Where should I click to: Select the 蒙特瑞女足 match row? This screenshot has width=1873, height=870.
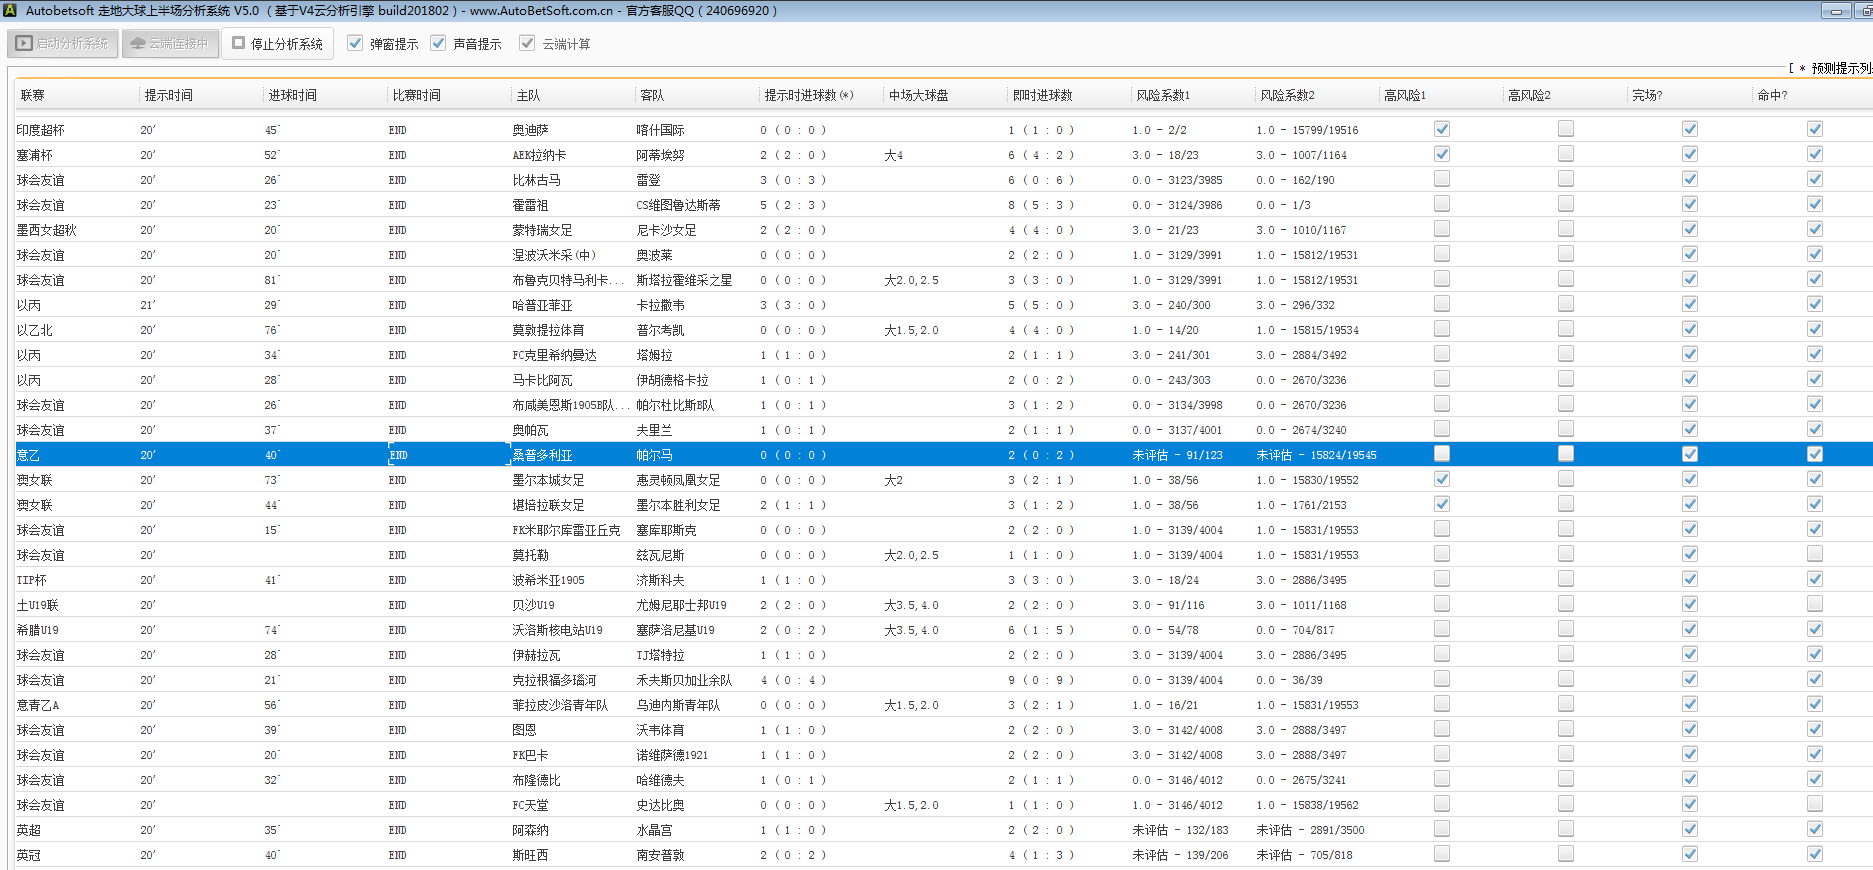[542, 230]
